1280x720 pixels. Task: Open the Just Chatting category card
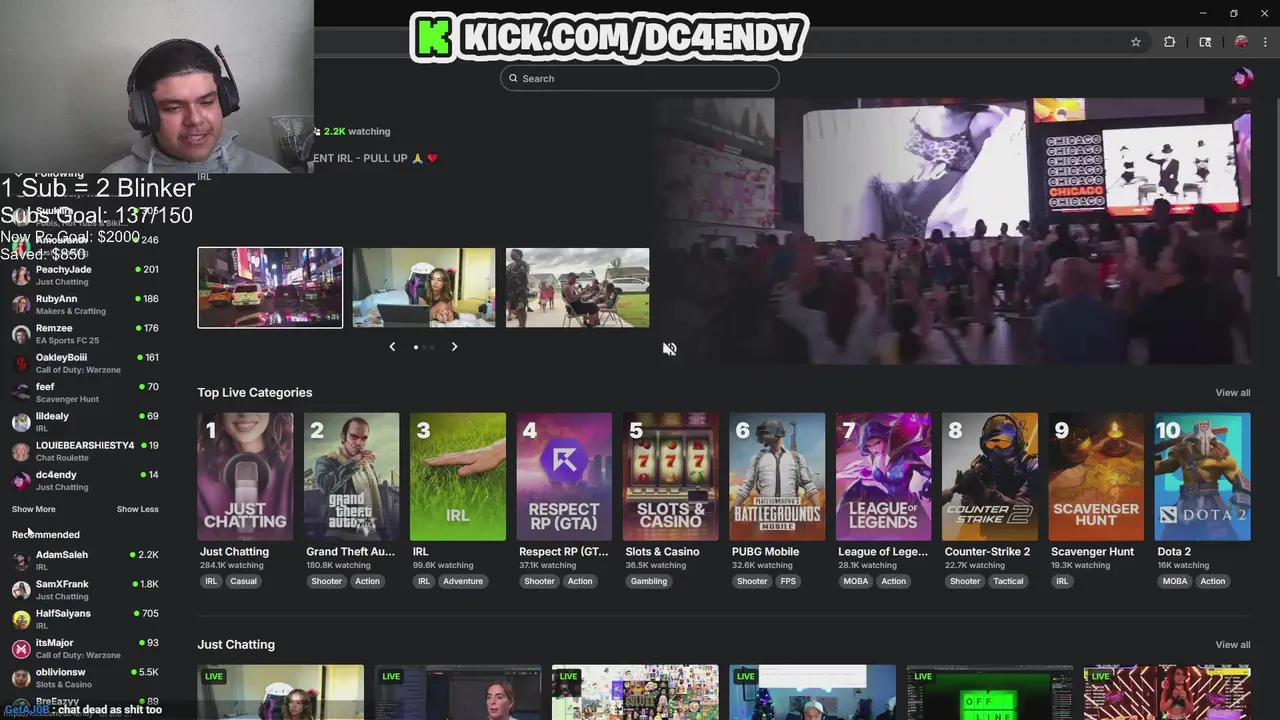point(245,476)
